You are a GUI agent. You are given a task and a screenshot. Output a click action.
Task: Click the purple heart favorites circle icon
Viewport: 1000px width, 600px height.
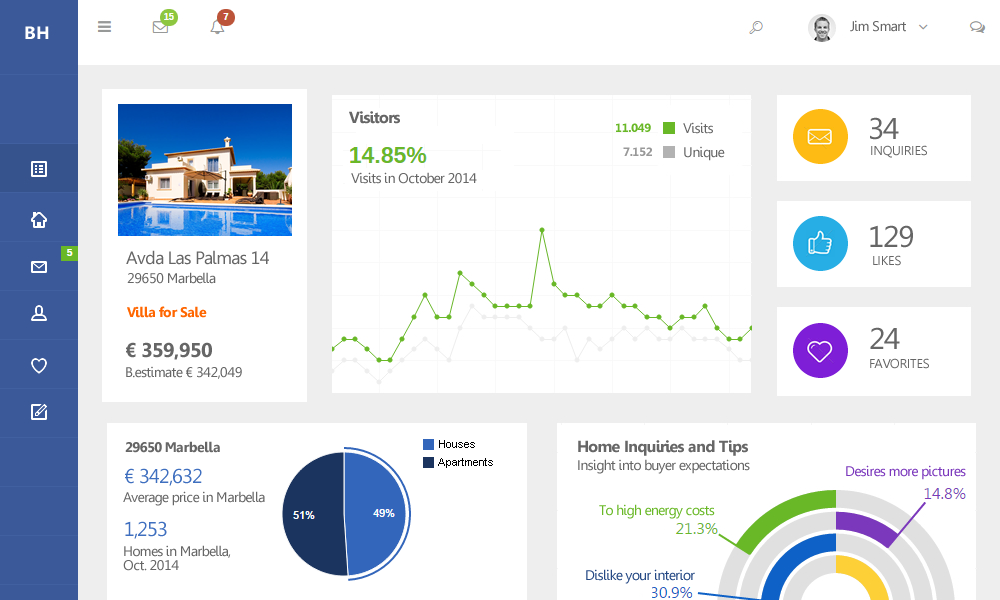[820, 351]
